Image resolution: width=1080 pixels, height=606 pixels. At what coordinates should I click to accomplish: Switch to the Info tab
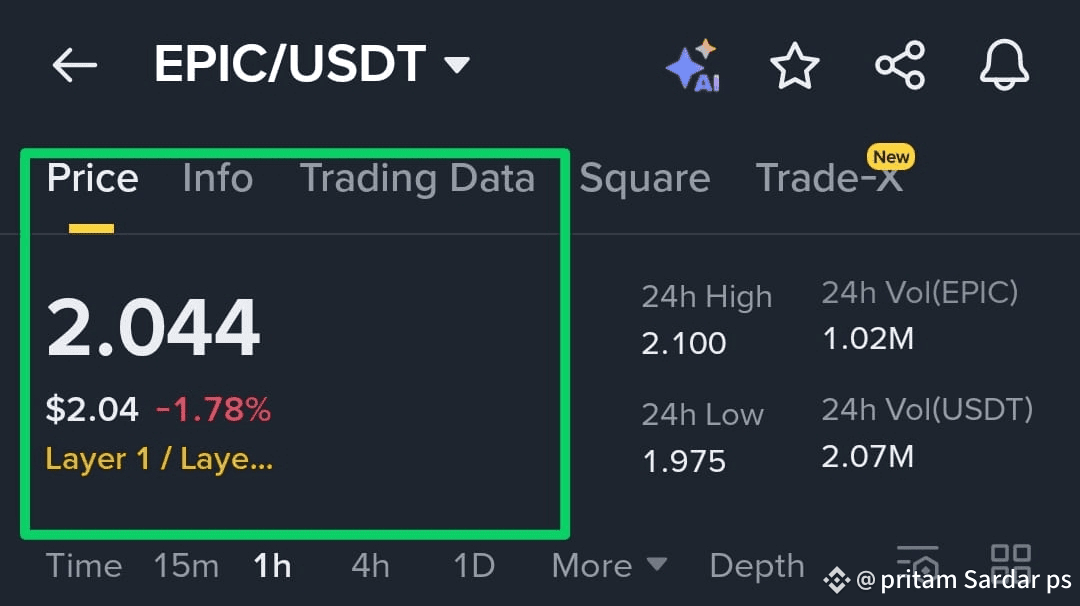pos(217,178)
